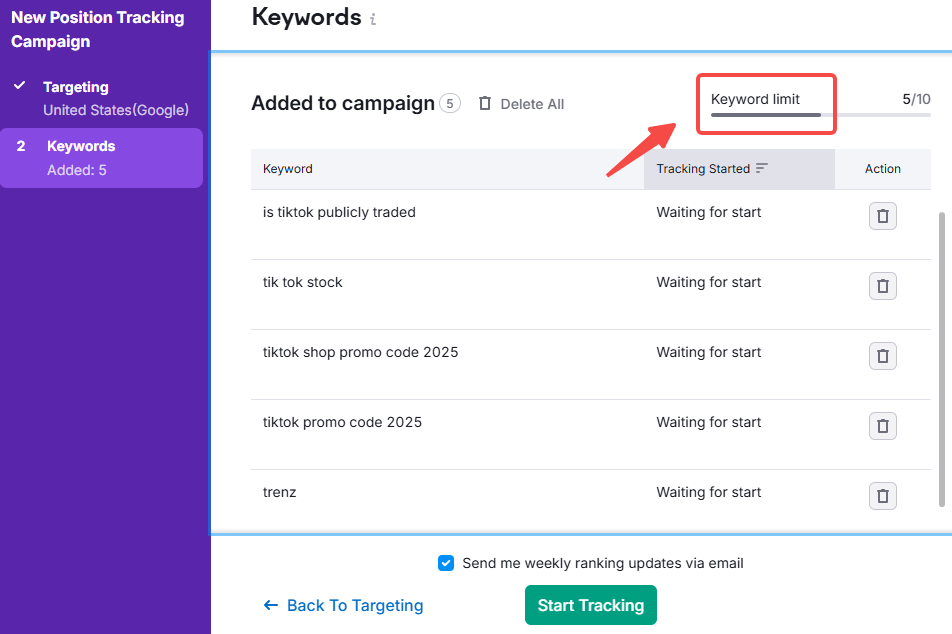
Task: Delete 'tiktok promo code 2025' keyword row
Action: pos(882,426)
